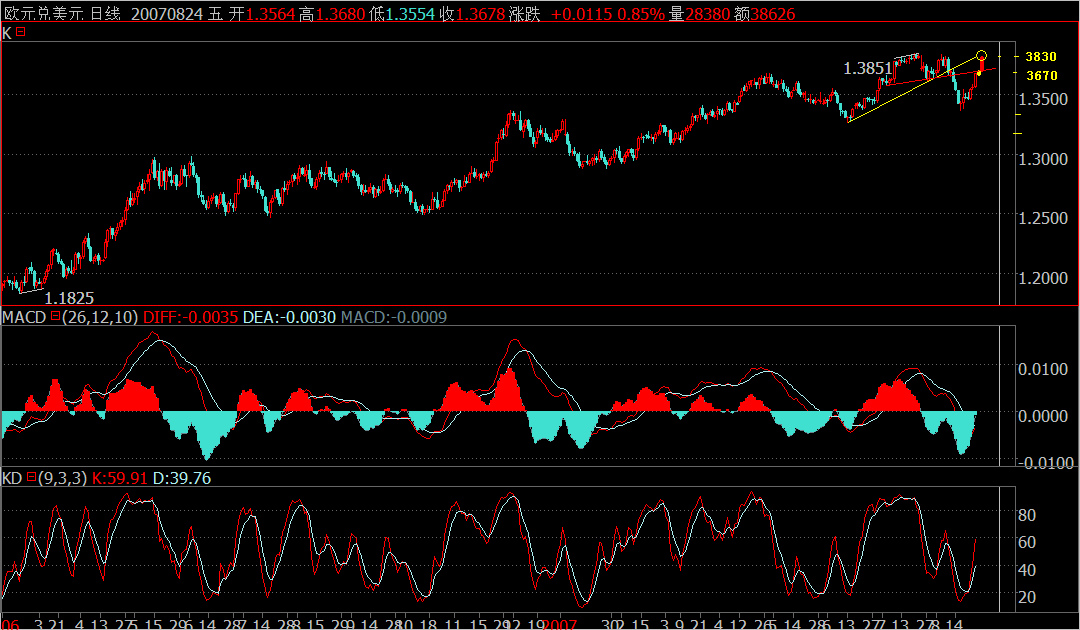Open KD parameters (9,3,3)

pyautogui.click(x=63, y=478)
